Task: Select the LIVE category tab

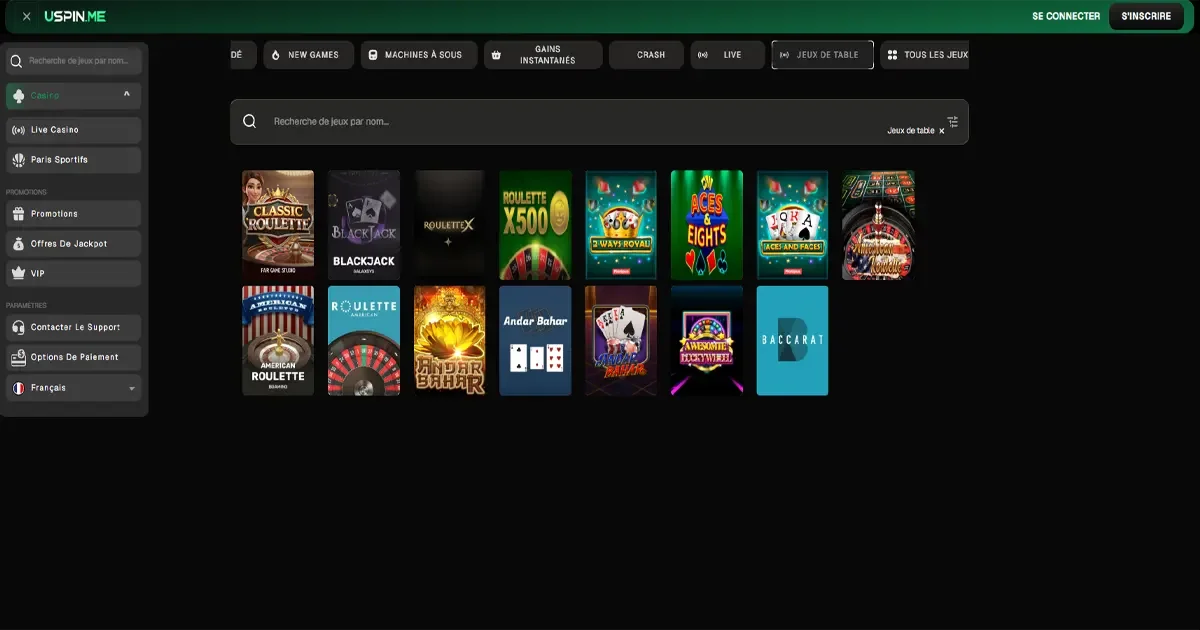Action: (728, 55)
